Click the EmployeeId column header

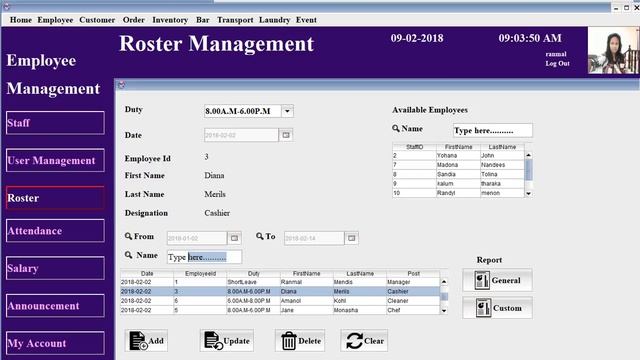(x=200, y=273)
